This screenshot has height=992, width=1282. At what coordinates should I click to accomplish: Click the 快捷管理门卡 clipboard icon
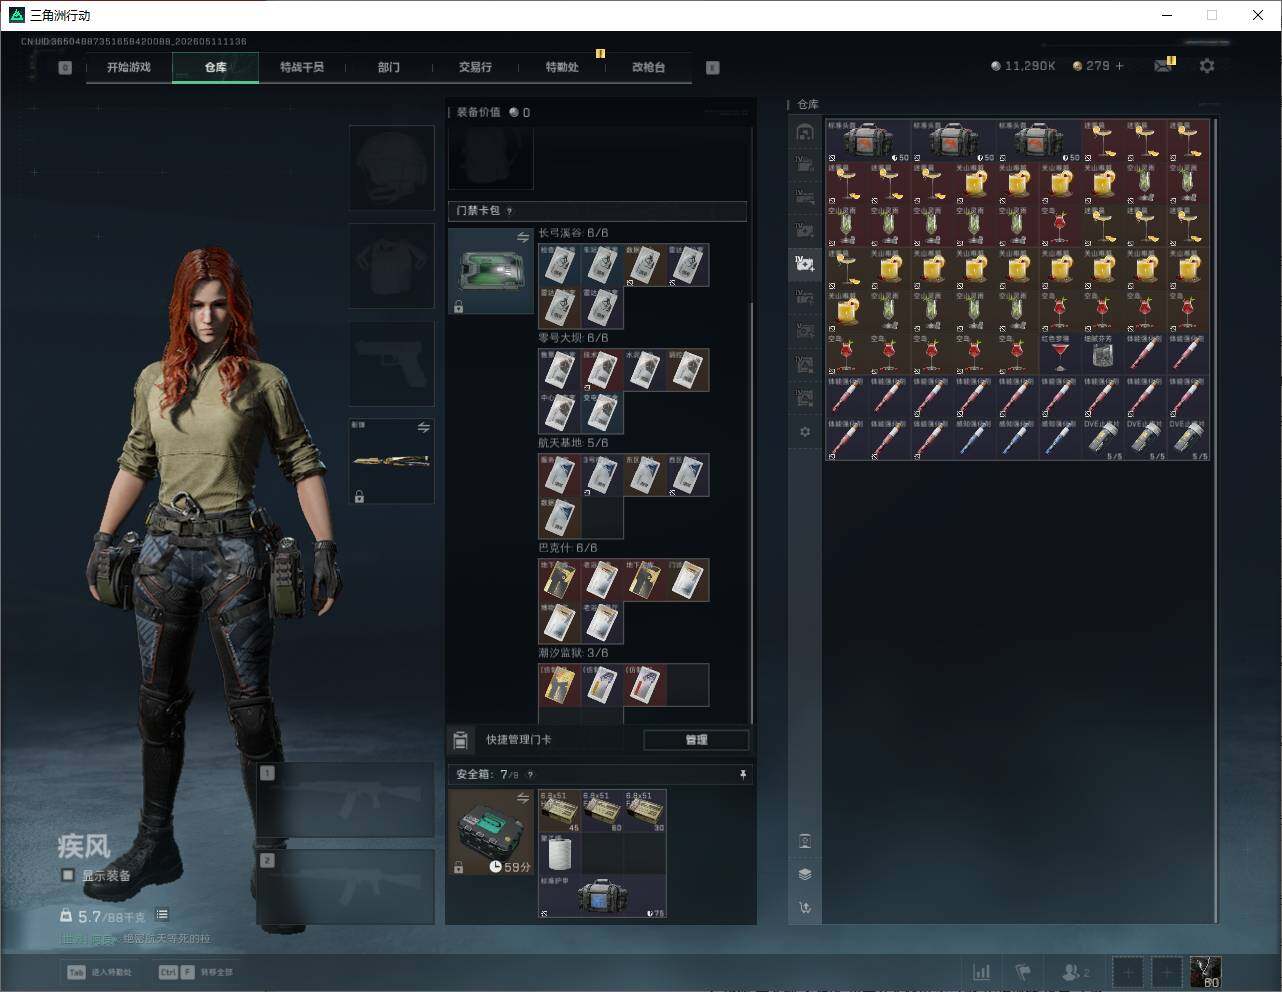460,740
